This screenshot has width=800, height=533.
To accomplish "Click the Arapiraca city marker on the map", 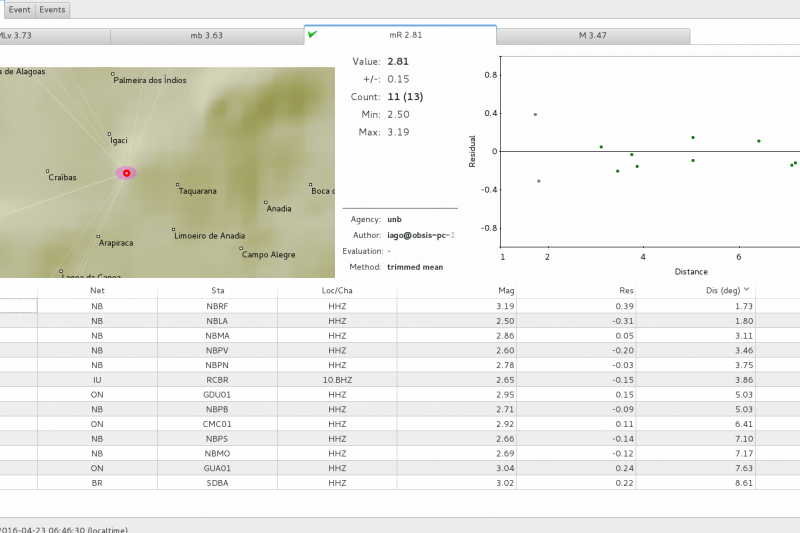I will click(x=98, y=237).
